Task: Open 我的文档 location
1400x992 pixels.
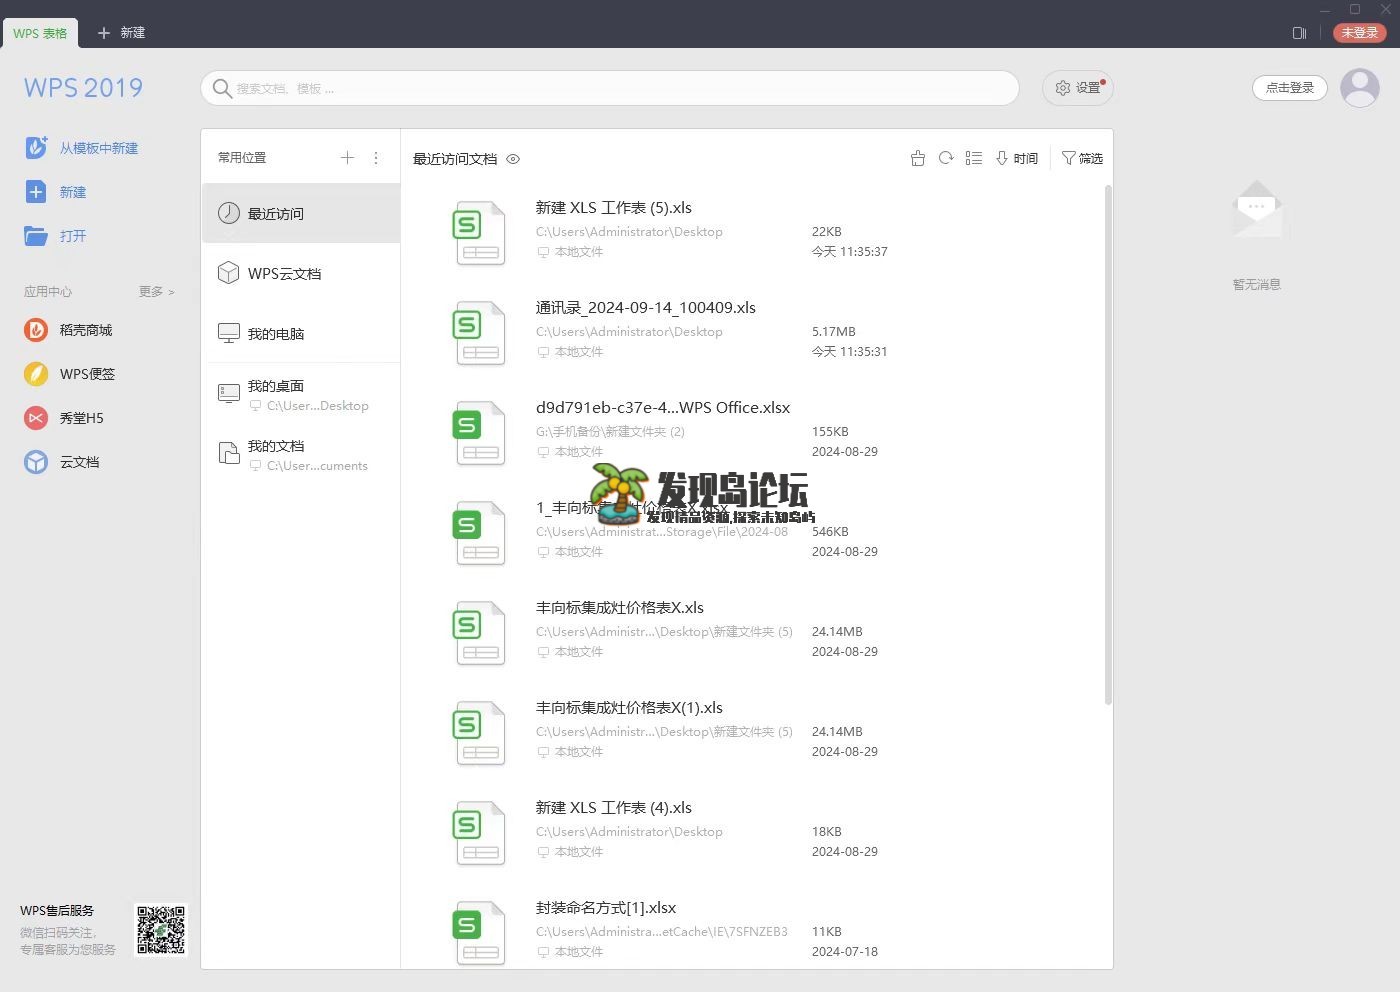Action: tap(301, 455)
